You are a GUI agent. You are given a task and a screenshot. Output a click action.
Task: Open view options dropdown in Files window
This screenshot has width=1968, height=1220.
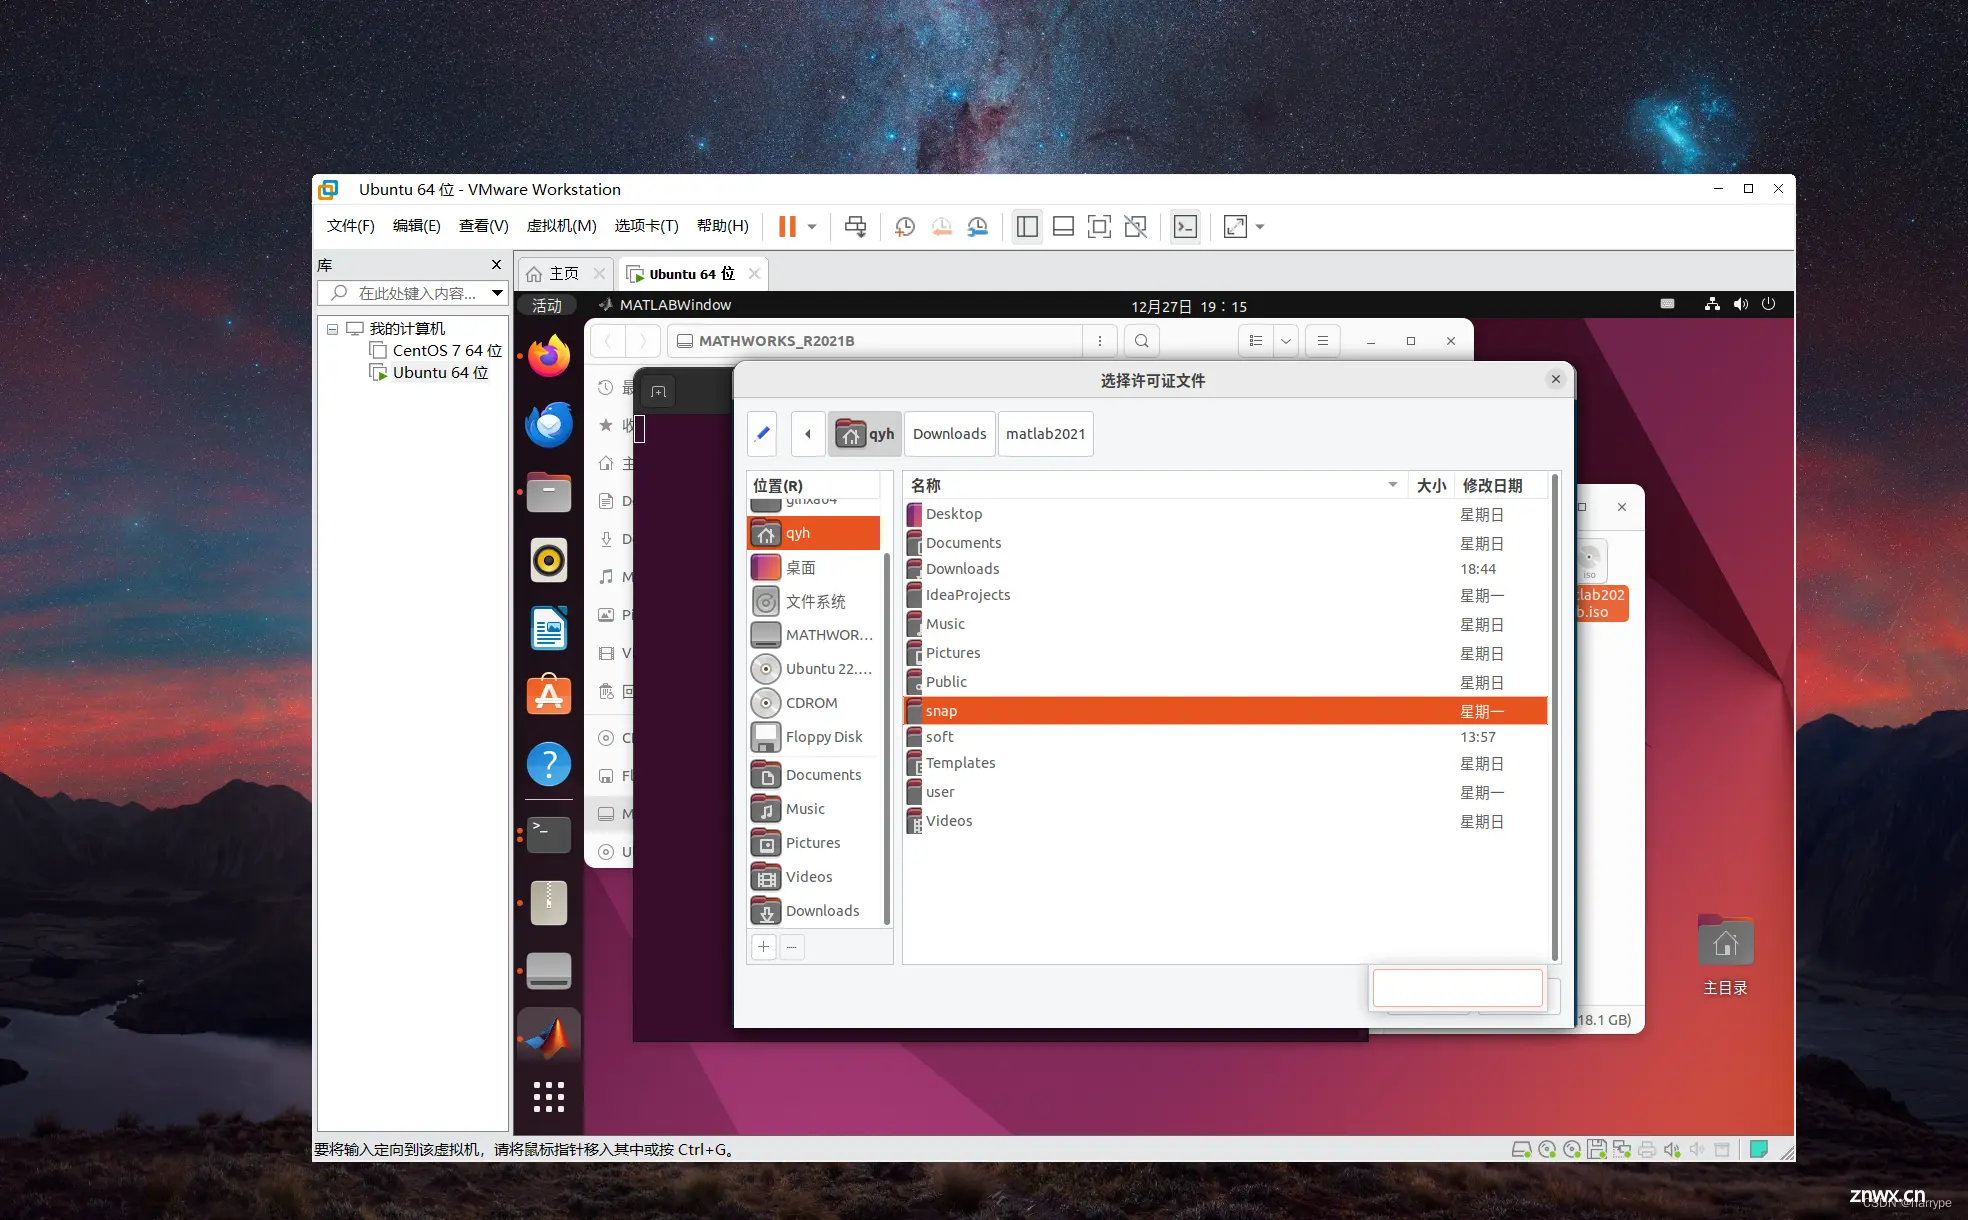pos(1286,341)
